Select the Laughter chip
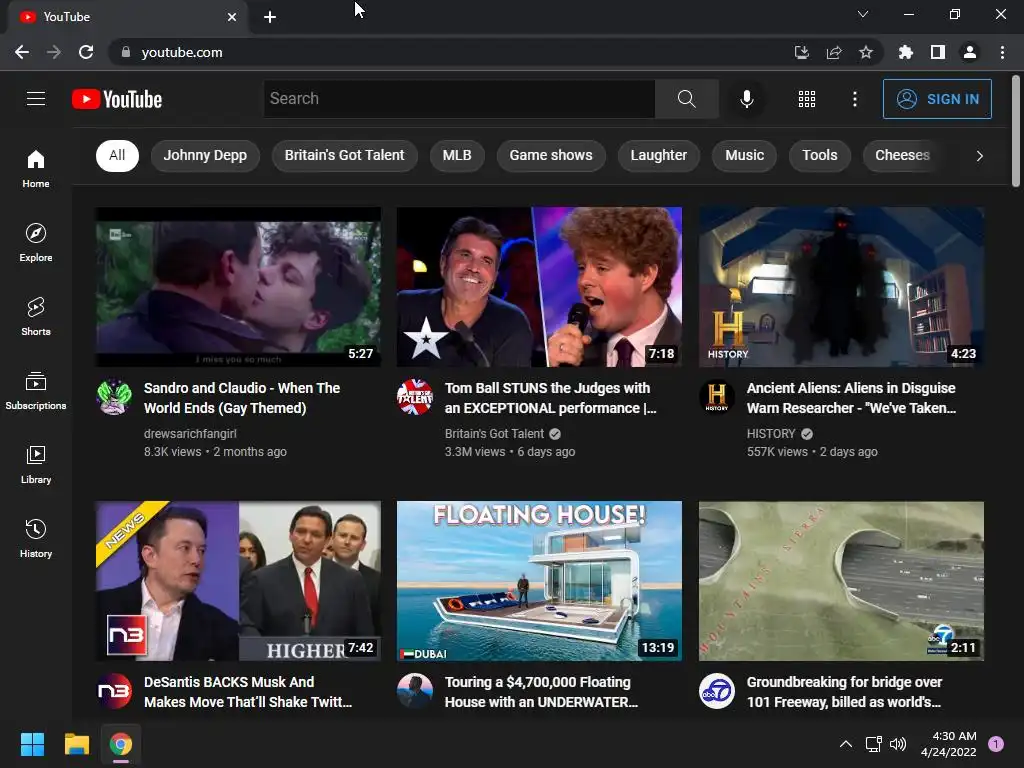This screenshot has width=1024, height=768. 658,155
